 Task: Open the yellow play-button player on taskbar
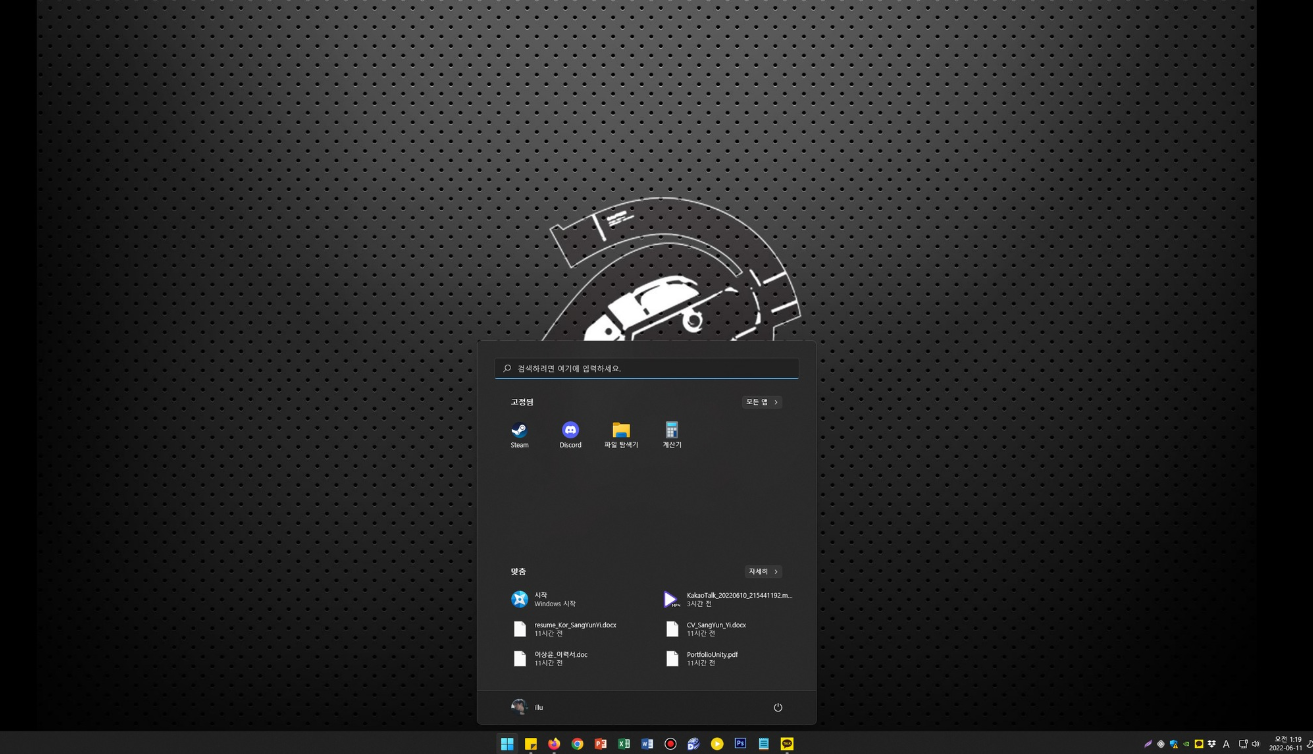coord(717,744)
